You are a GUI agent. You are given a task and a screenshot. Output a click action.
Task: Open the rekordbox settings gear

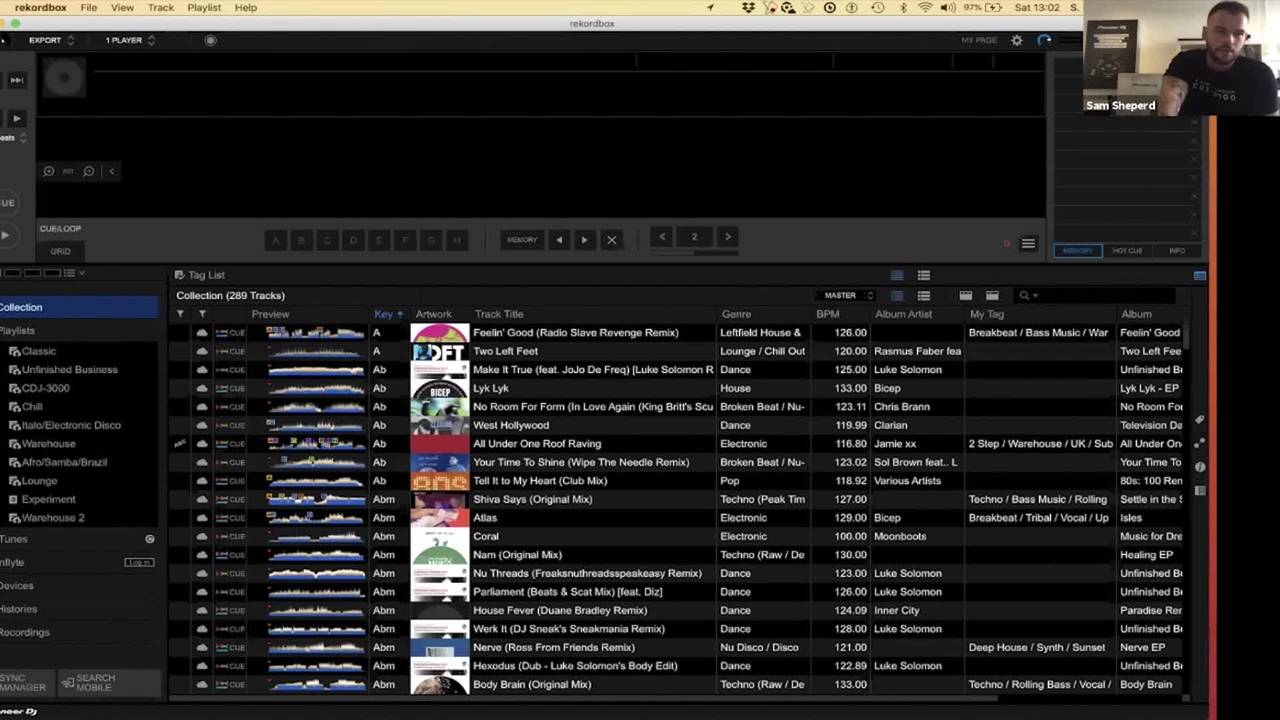click(x=1017, y=40)
